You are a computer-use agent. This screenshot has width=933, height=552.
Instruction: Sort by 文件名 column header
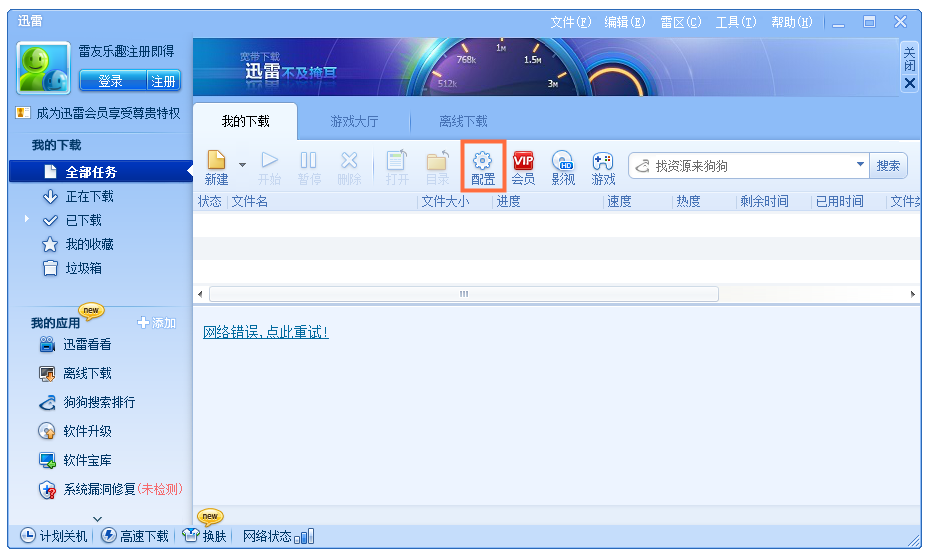249,202
